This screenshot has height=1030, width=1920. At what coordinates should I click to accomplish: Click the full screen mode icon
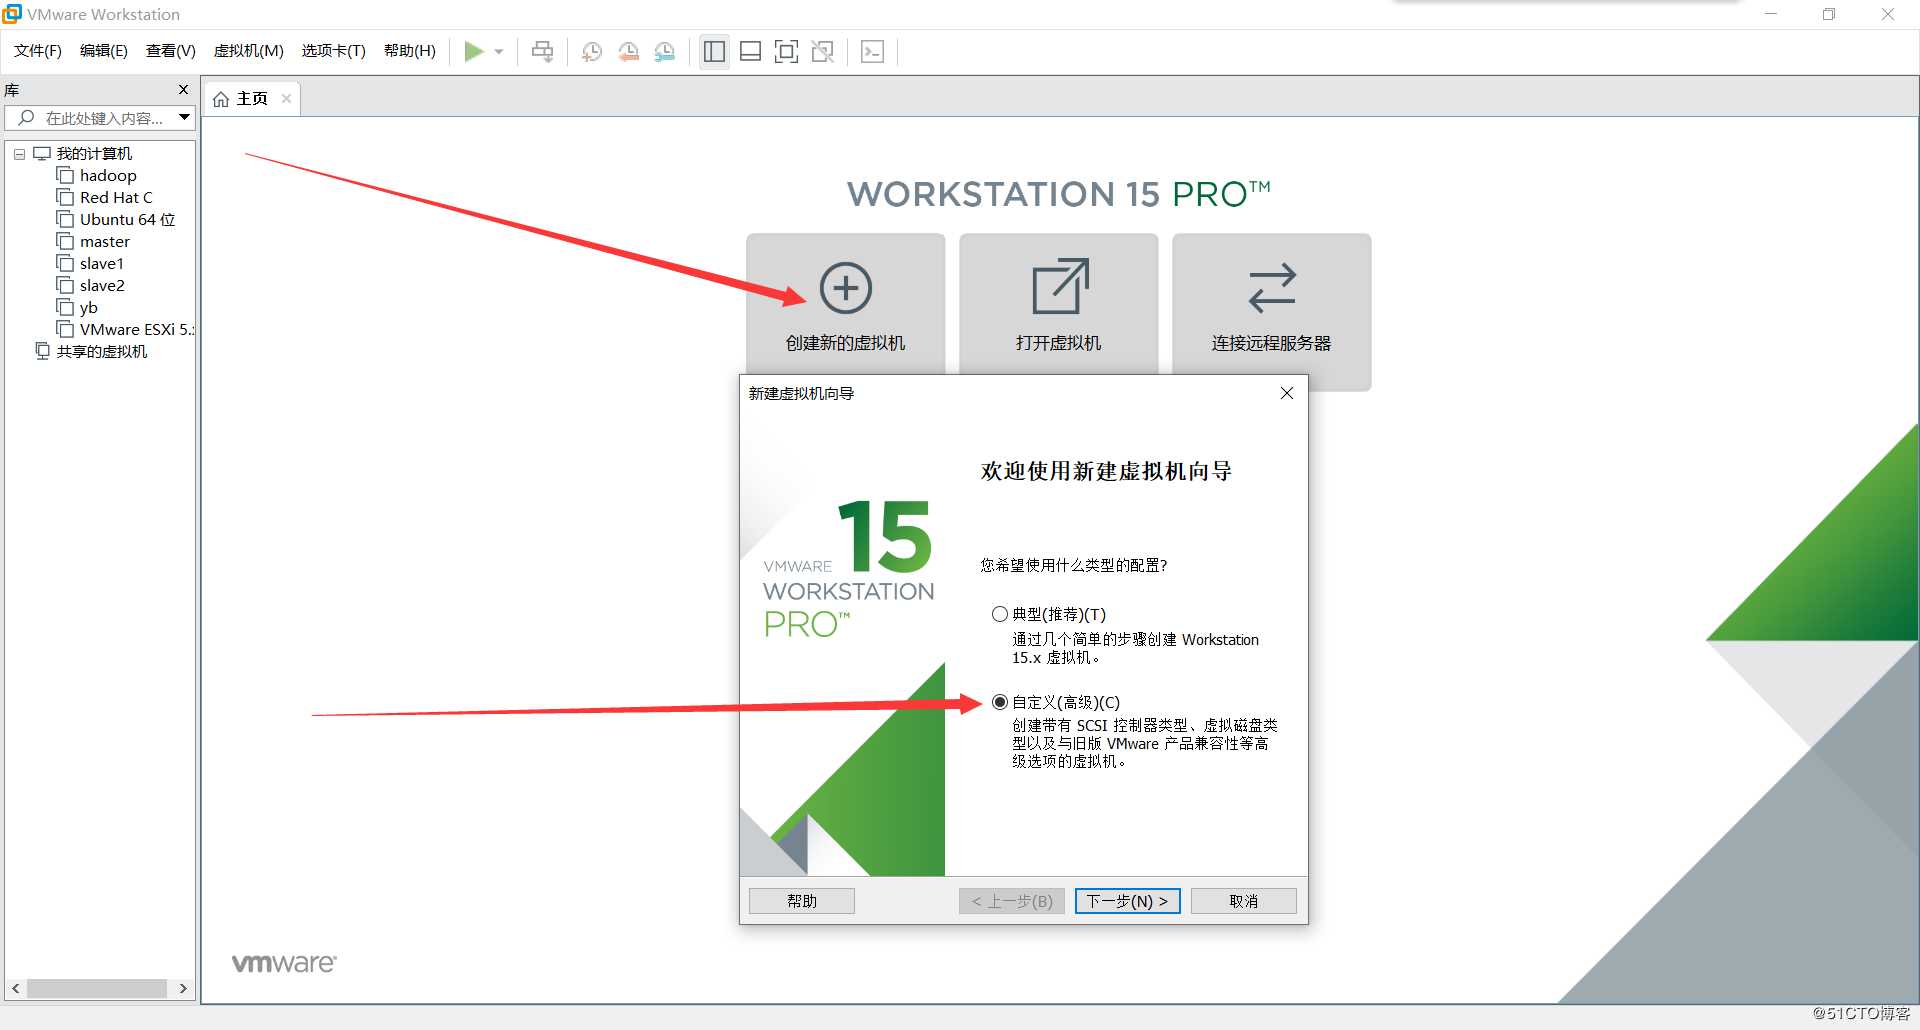(x=786, y=51)
